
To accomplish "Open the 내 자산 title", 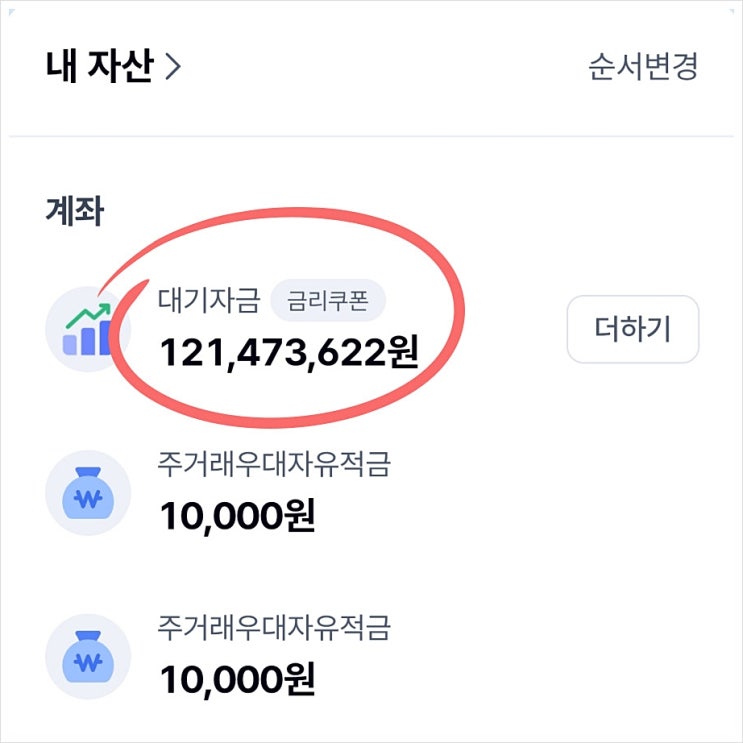I will pyautogui.click(x=101, y=68).
